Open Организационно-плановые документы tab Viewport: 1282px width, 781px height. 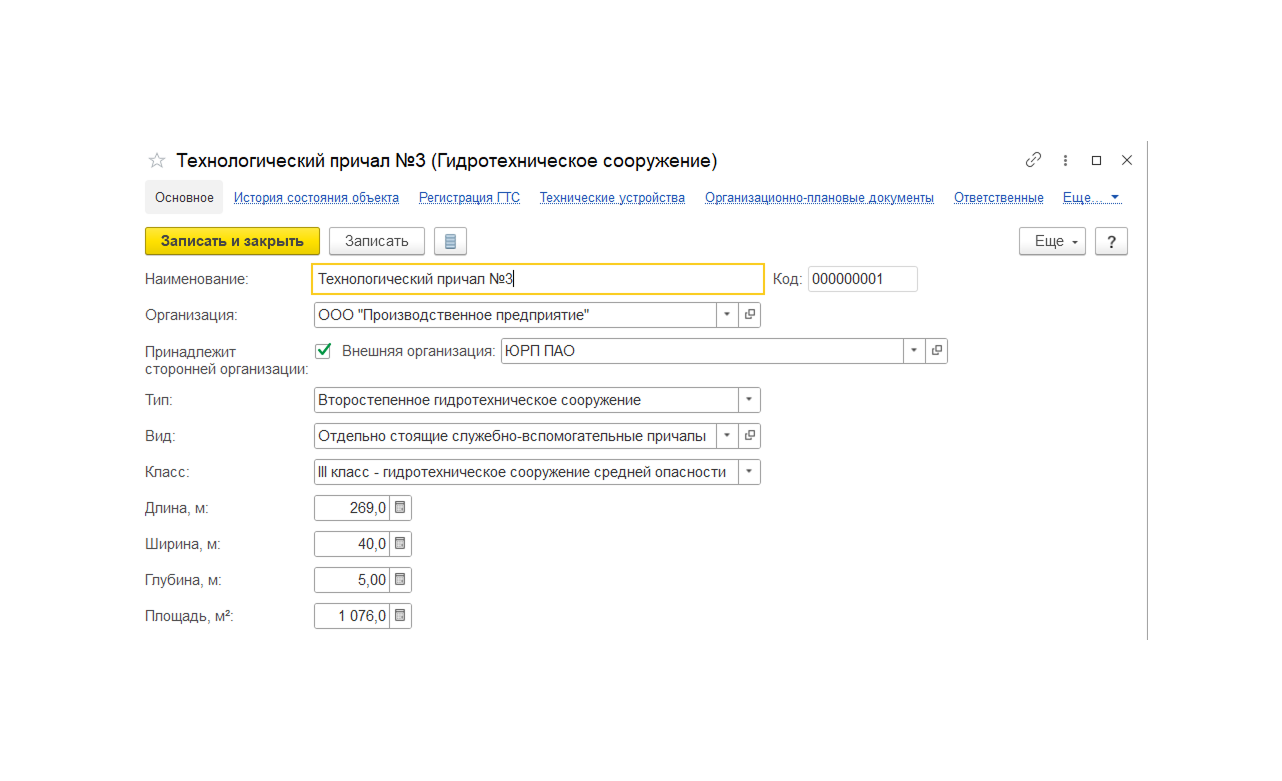point(819,198)
